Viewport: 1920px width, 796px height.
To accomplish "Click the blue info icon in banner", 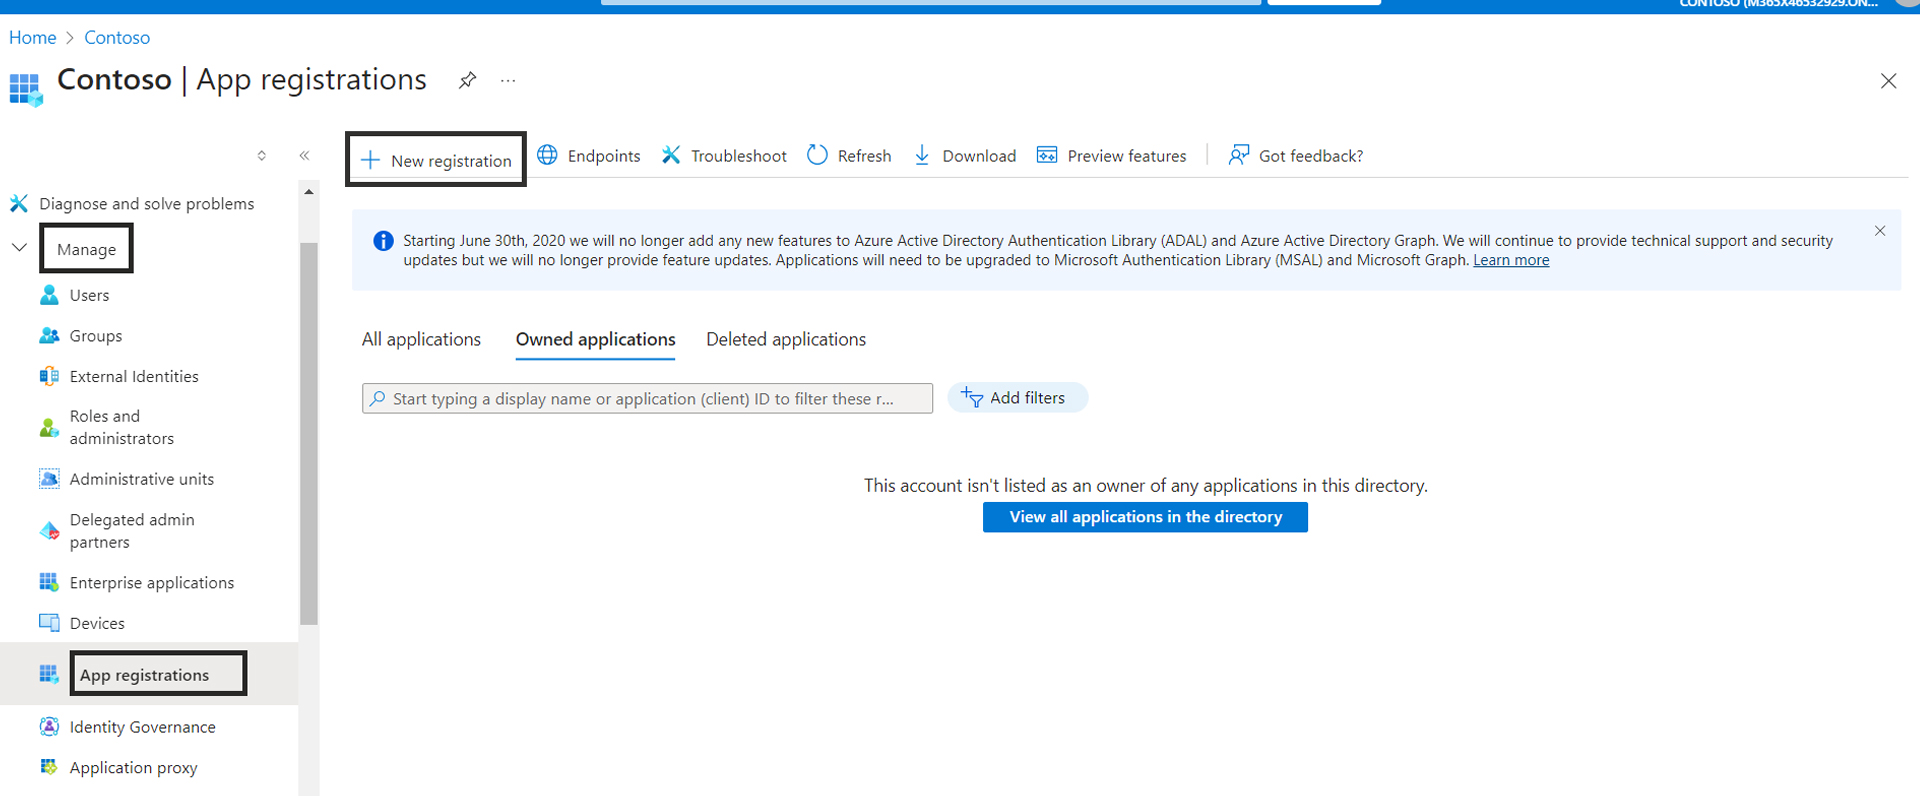I will point(383,241).
